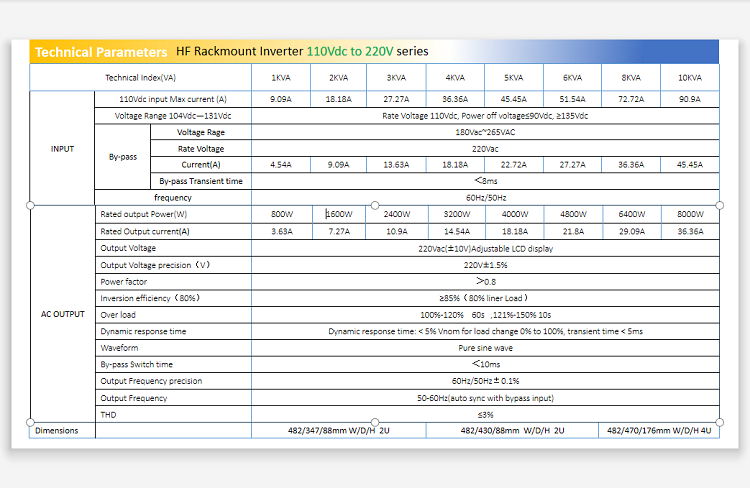Select the "482/470/176mm W/D/H 4U" dimension cell
750x488 pixels.
point(659,431)
